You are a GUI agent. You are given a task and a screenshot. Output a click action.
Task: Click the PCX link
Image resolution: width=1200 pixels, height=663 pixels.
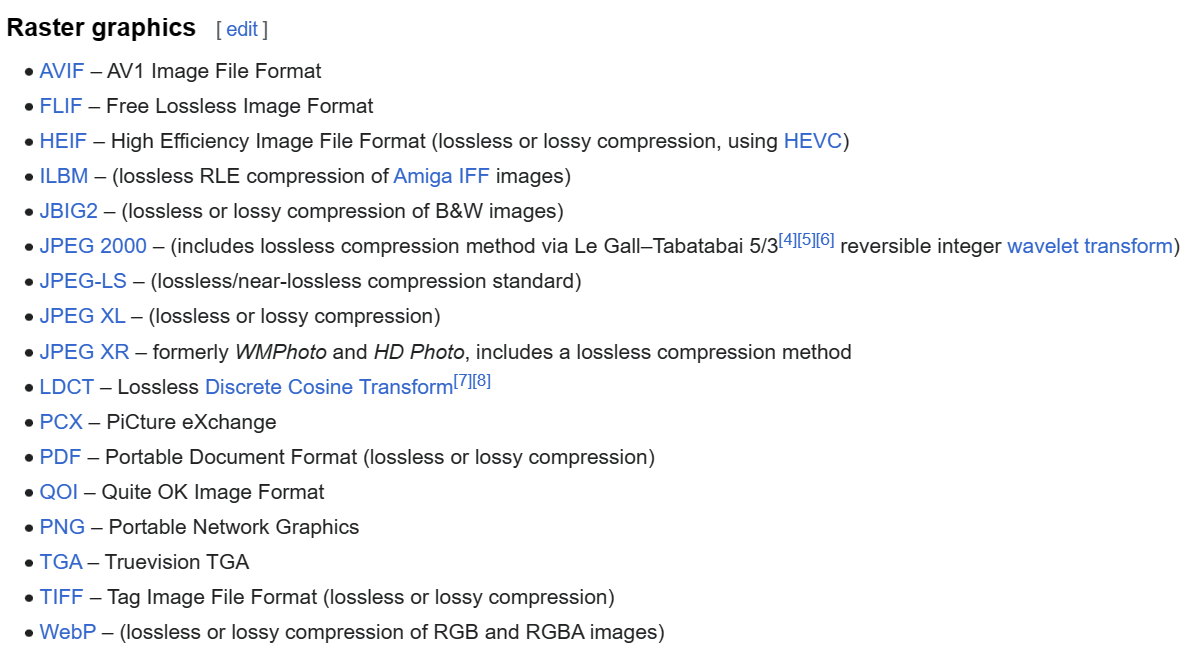click(61, 422)
